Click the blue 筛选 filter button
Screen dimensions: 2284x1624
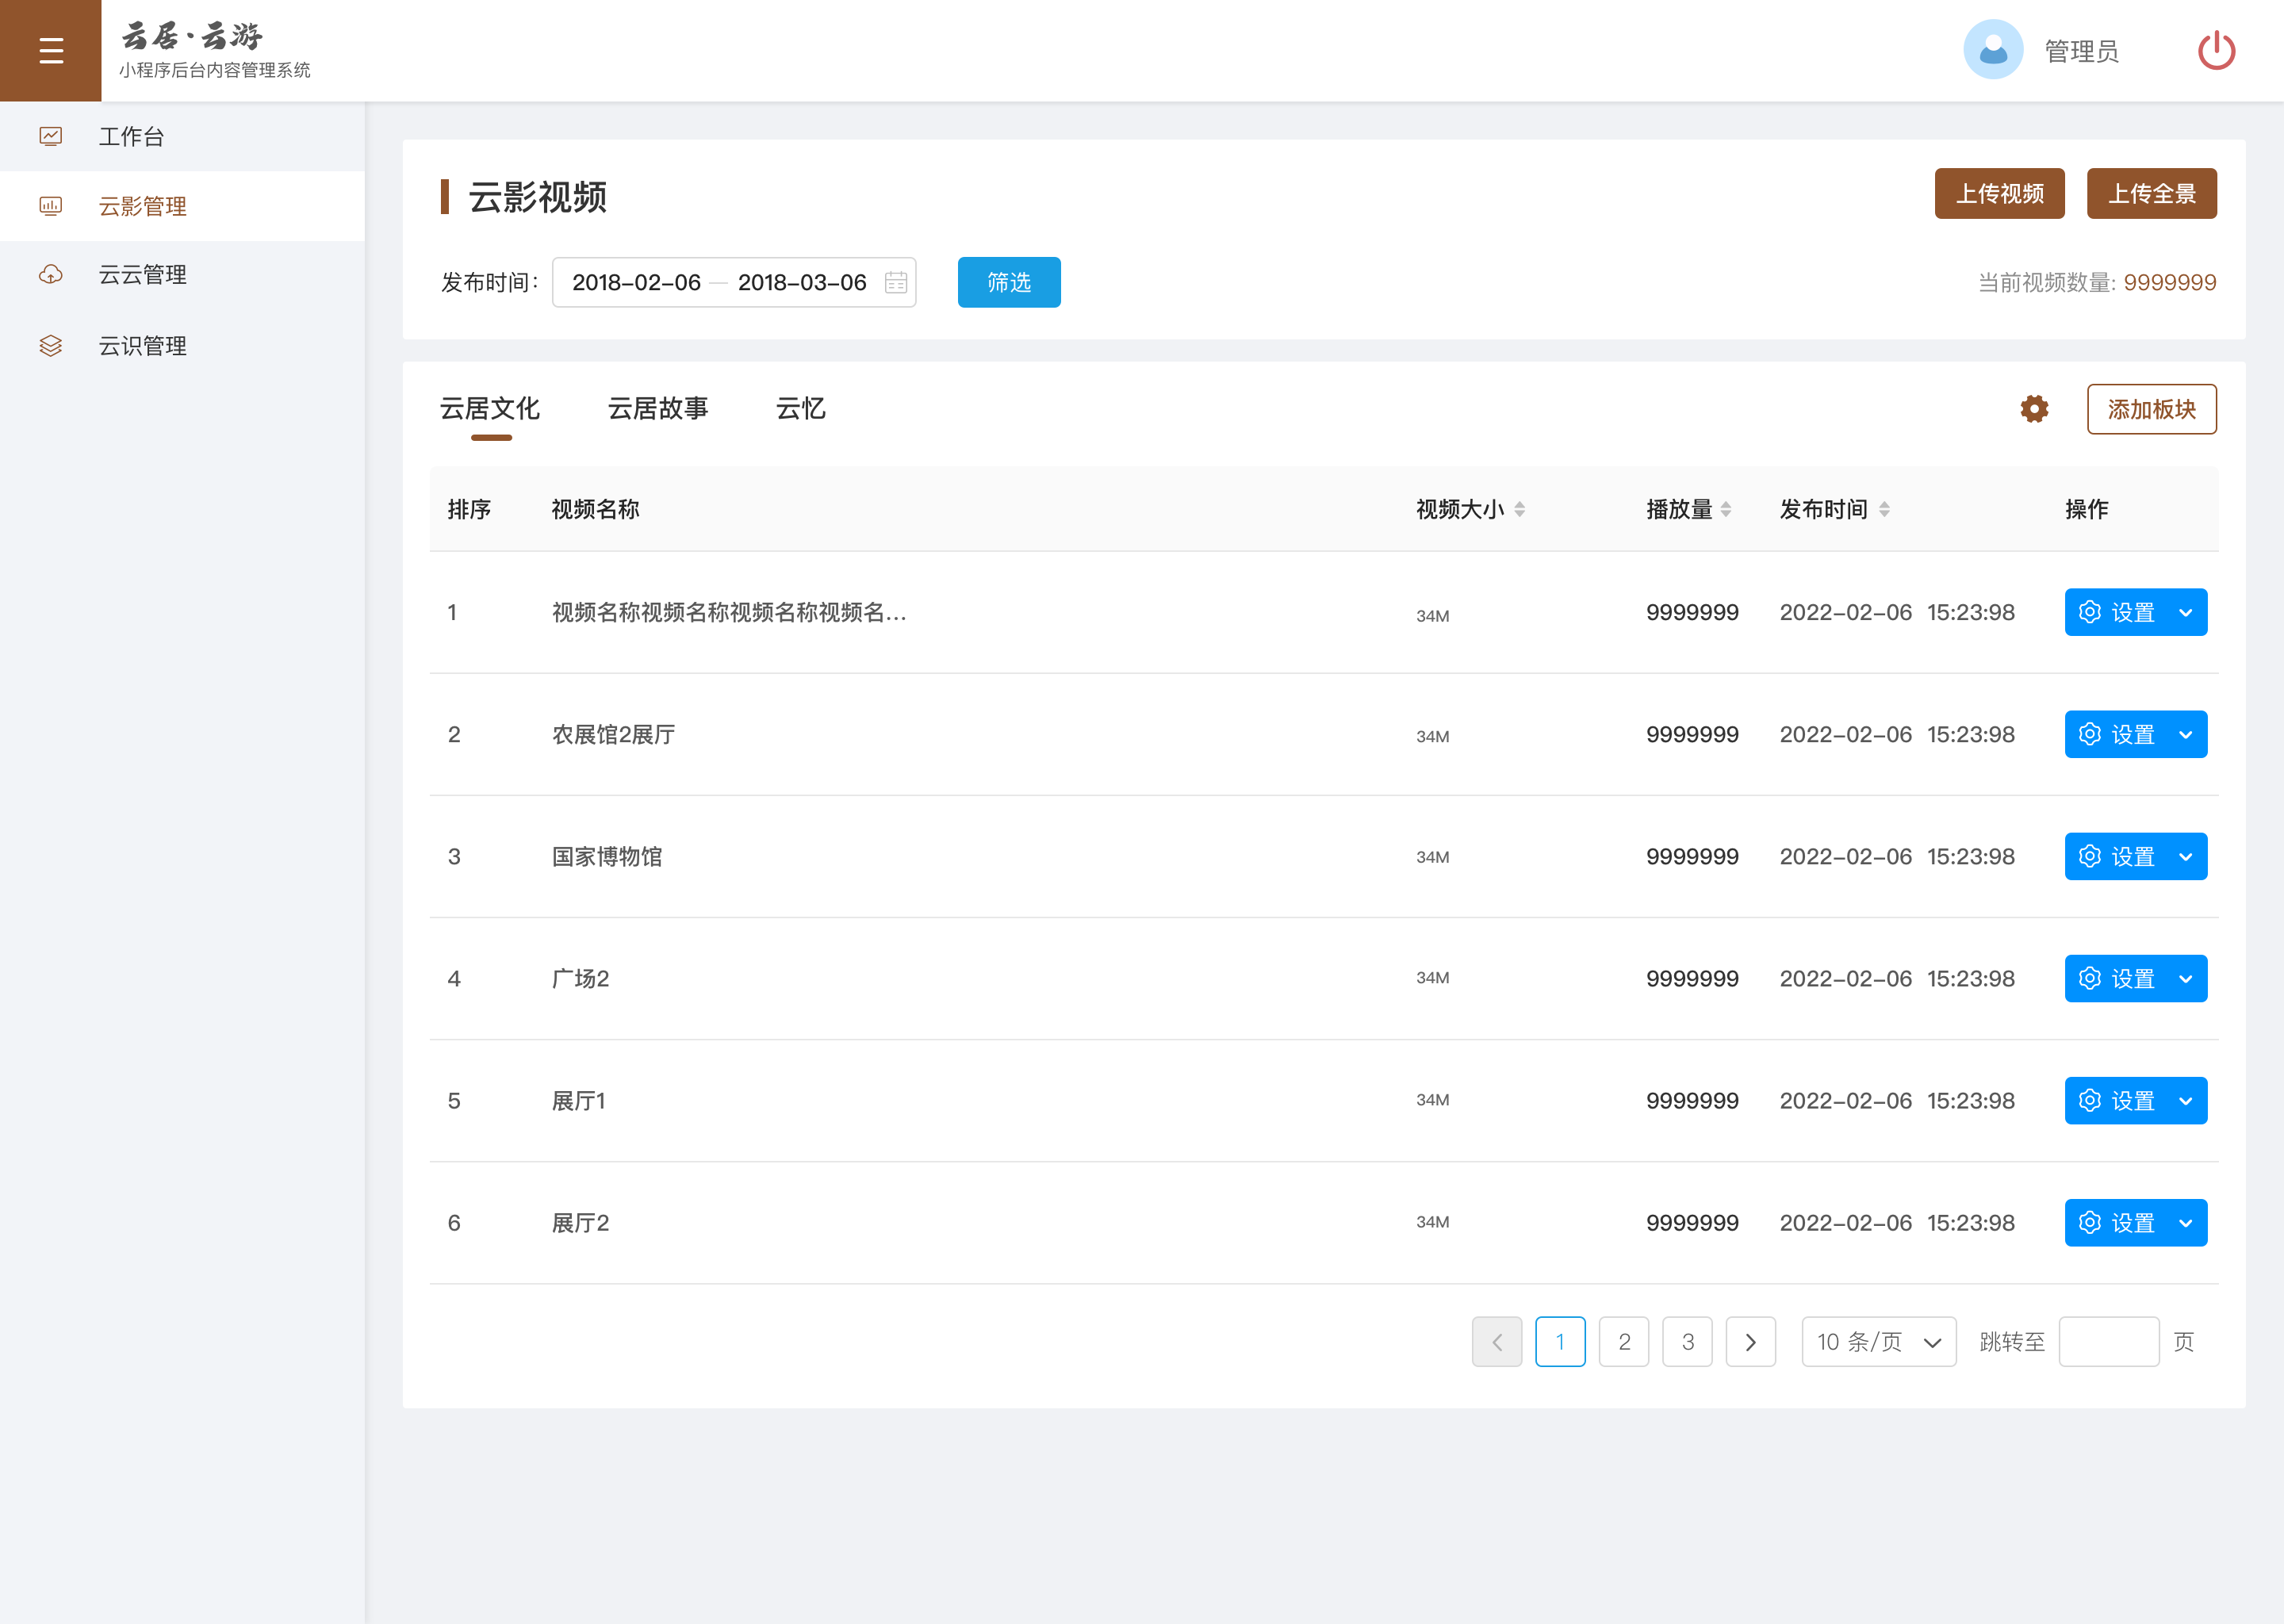pyautogui.click(x=1009, y=283)
